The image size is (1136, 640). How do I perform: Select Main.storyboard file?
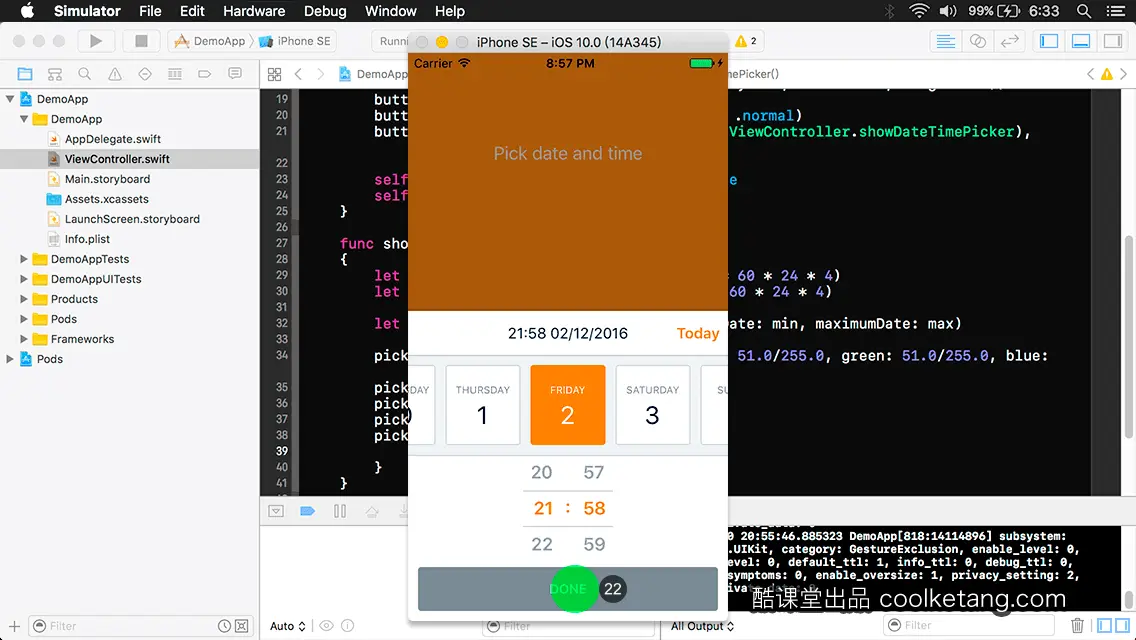click(107, 179)
